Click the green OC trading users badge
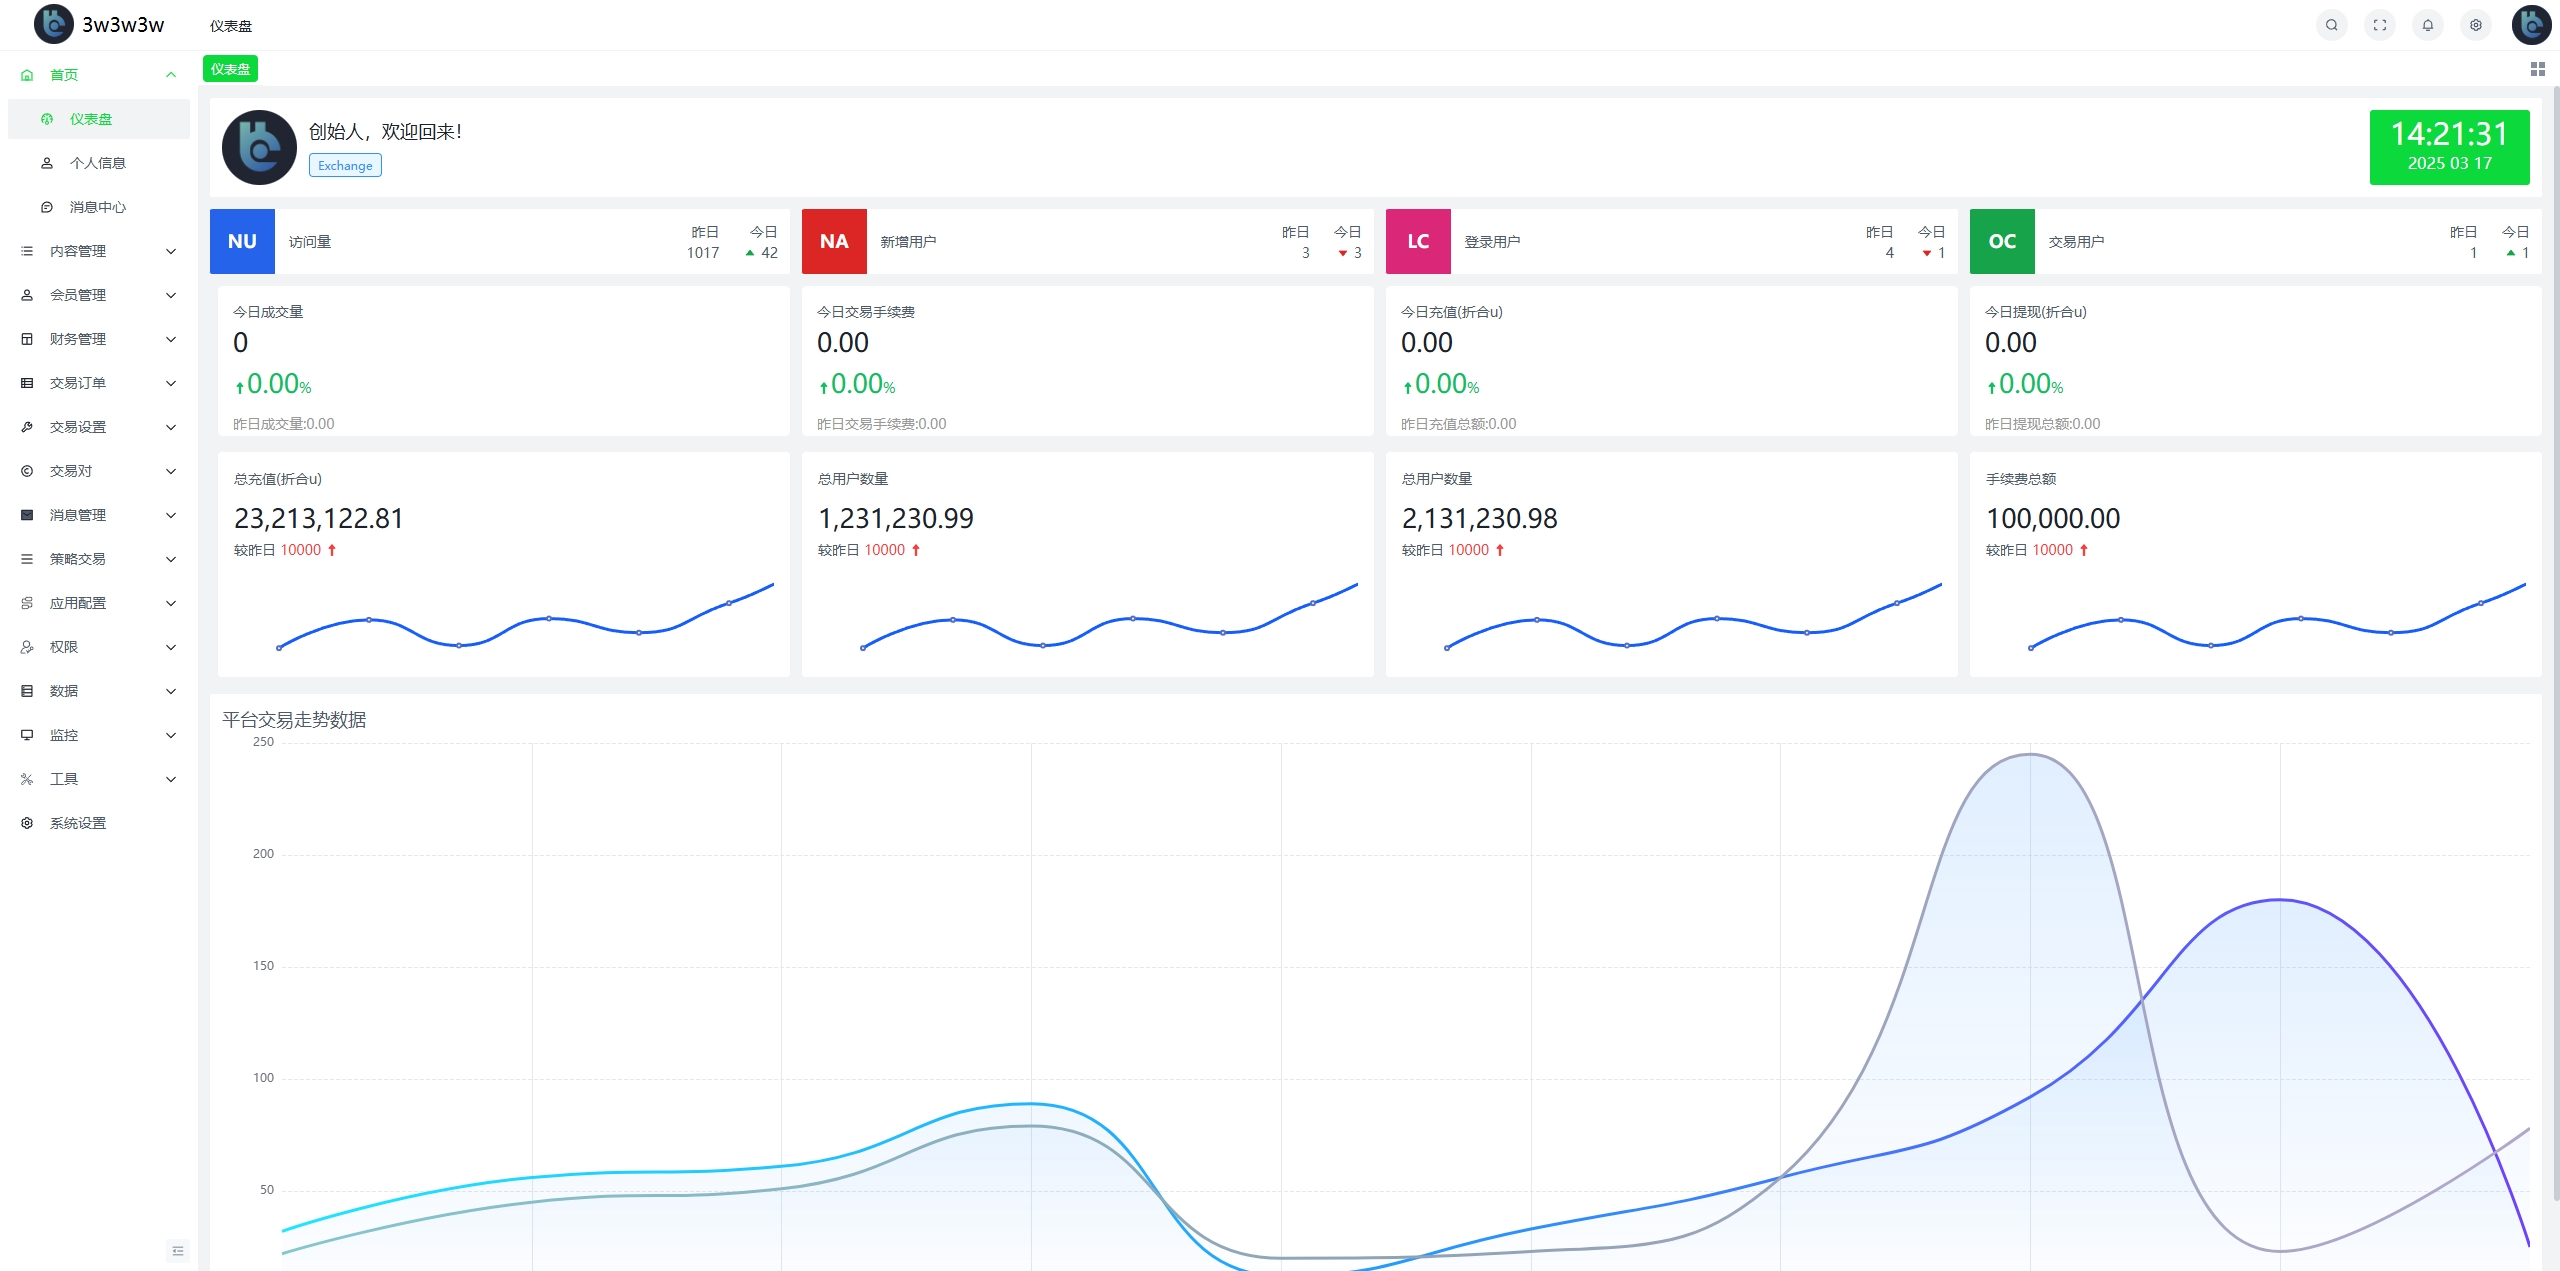 pos(2001,241)
